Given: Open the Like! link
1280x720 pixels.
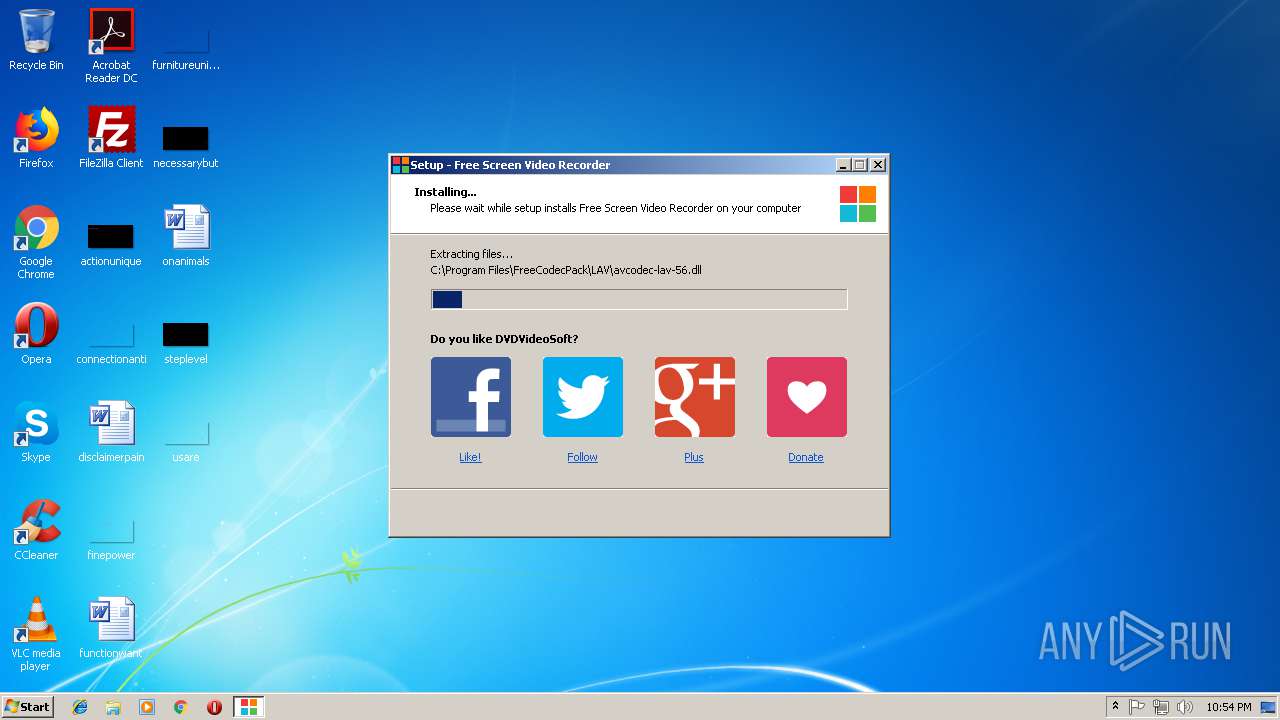Looking at the screenshot, I should [470, 457].
